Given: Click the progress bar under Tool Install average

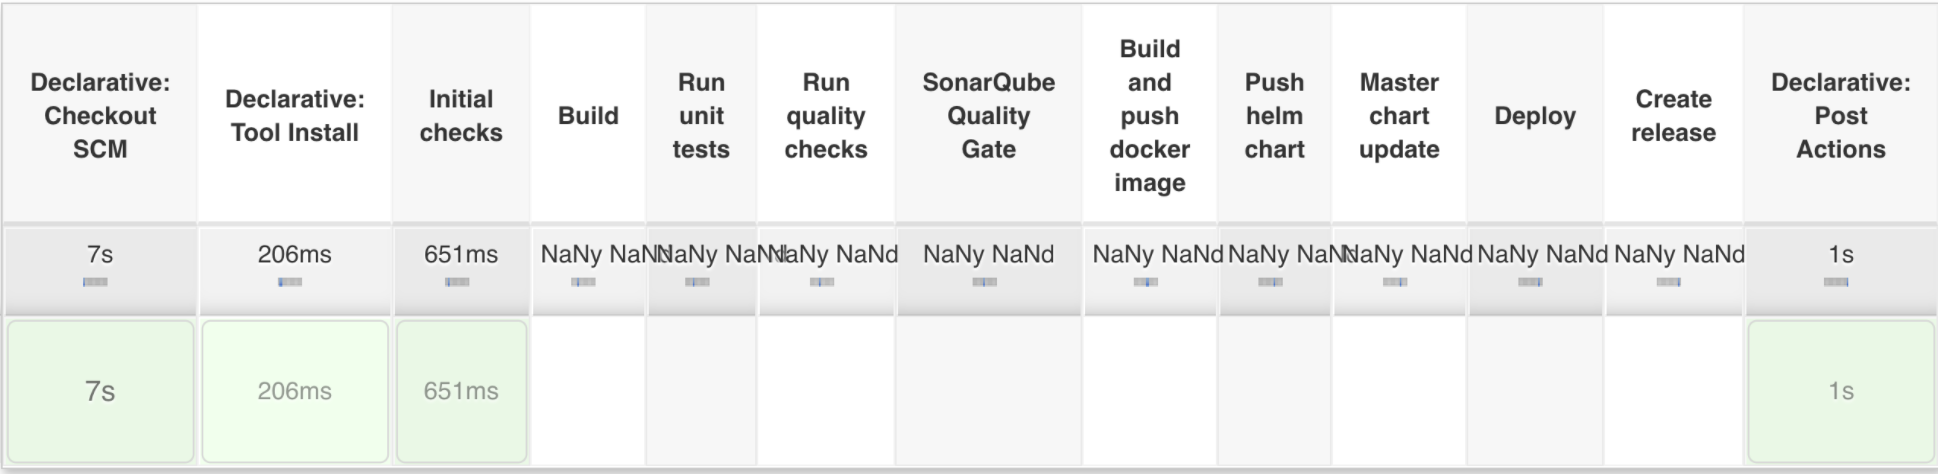Looking at the screenshot, I should [290, 283].
